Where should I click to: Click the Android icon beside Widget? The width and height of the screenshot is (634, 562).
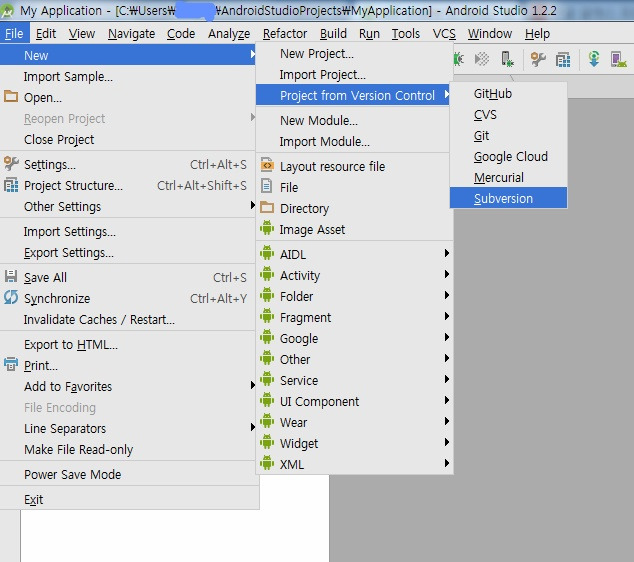267,442
